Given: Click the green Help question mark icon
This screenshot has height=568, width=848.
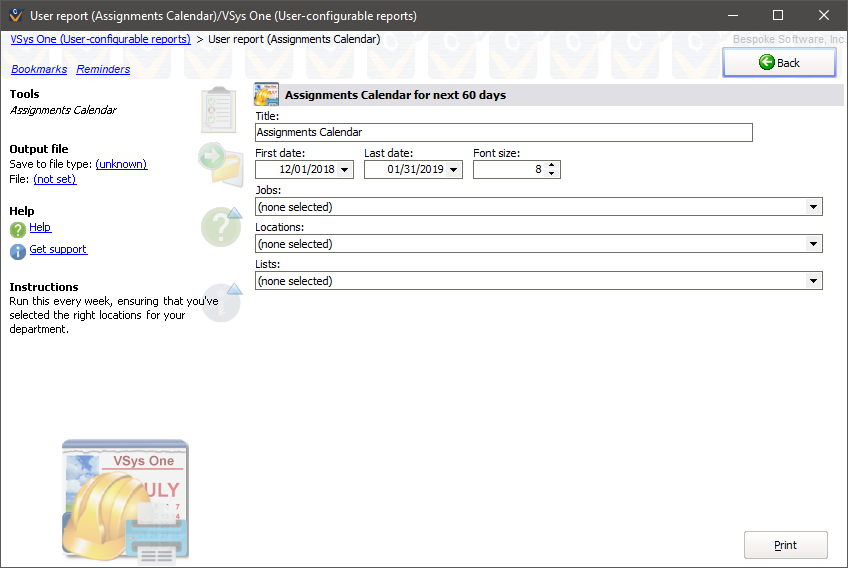Looking at the screenshot, I should pyautogui.click(x=18, y=229).
